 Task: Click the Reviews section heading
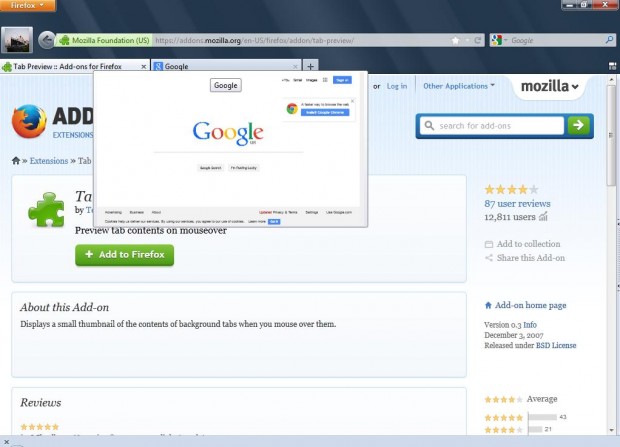pos(41,403)
